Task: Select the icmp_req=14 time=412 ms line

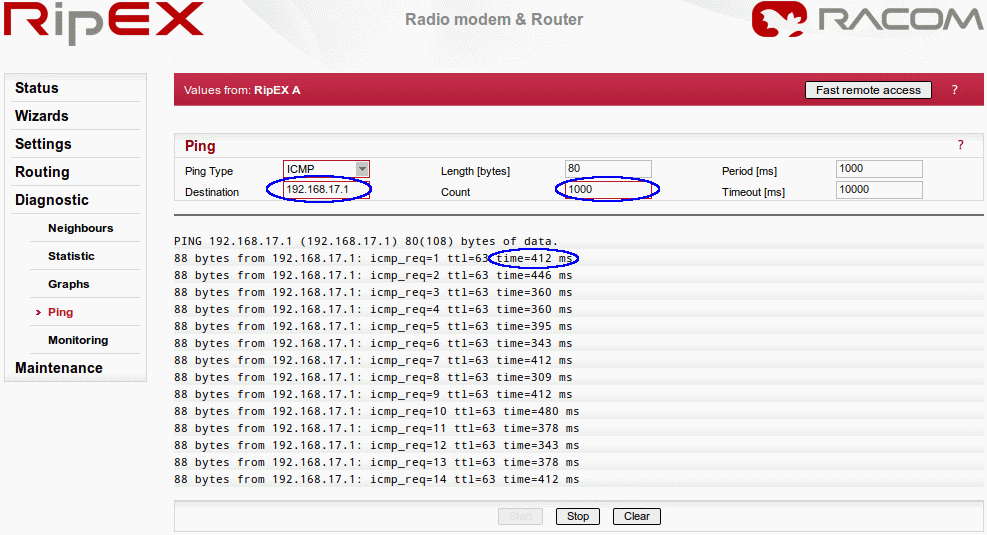Action: (x=376, y=479)
